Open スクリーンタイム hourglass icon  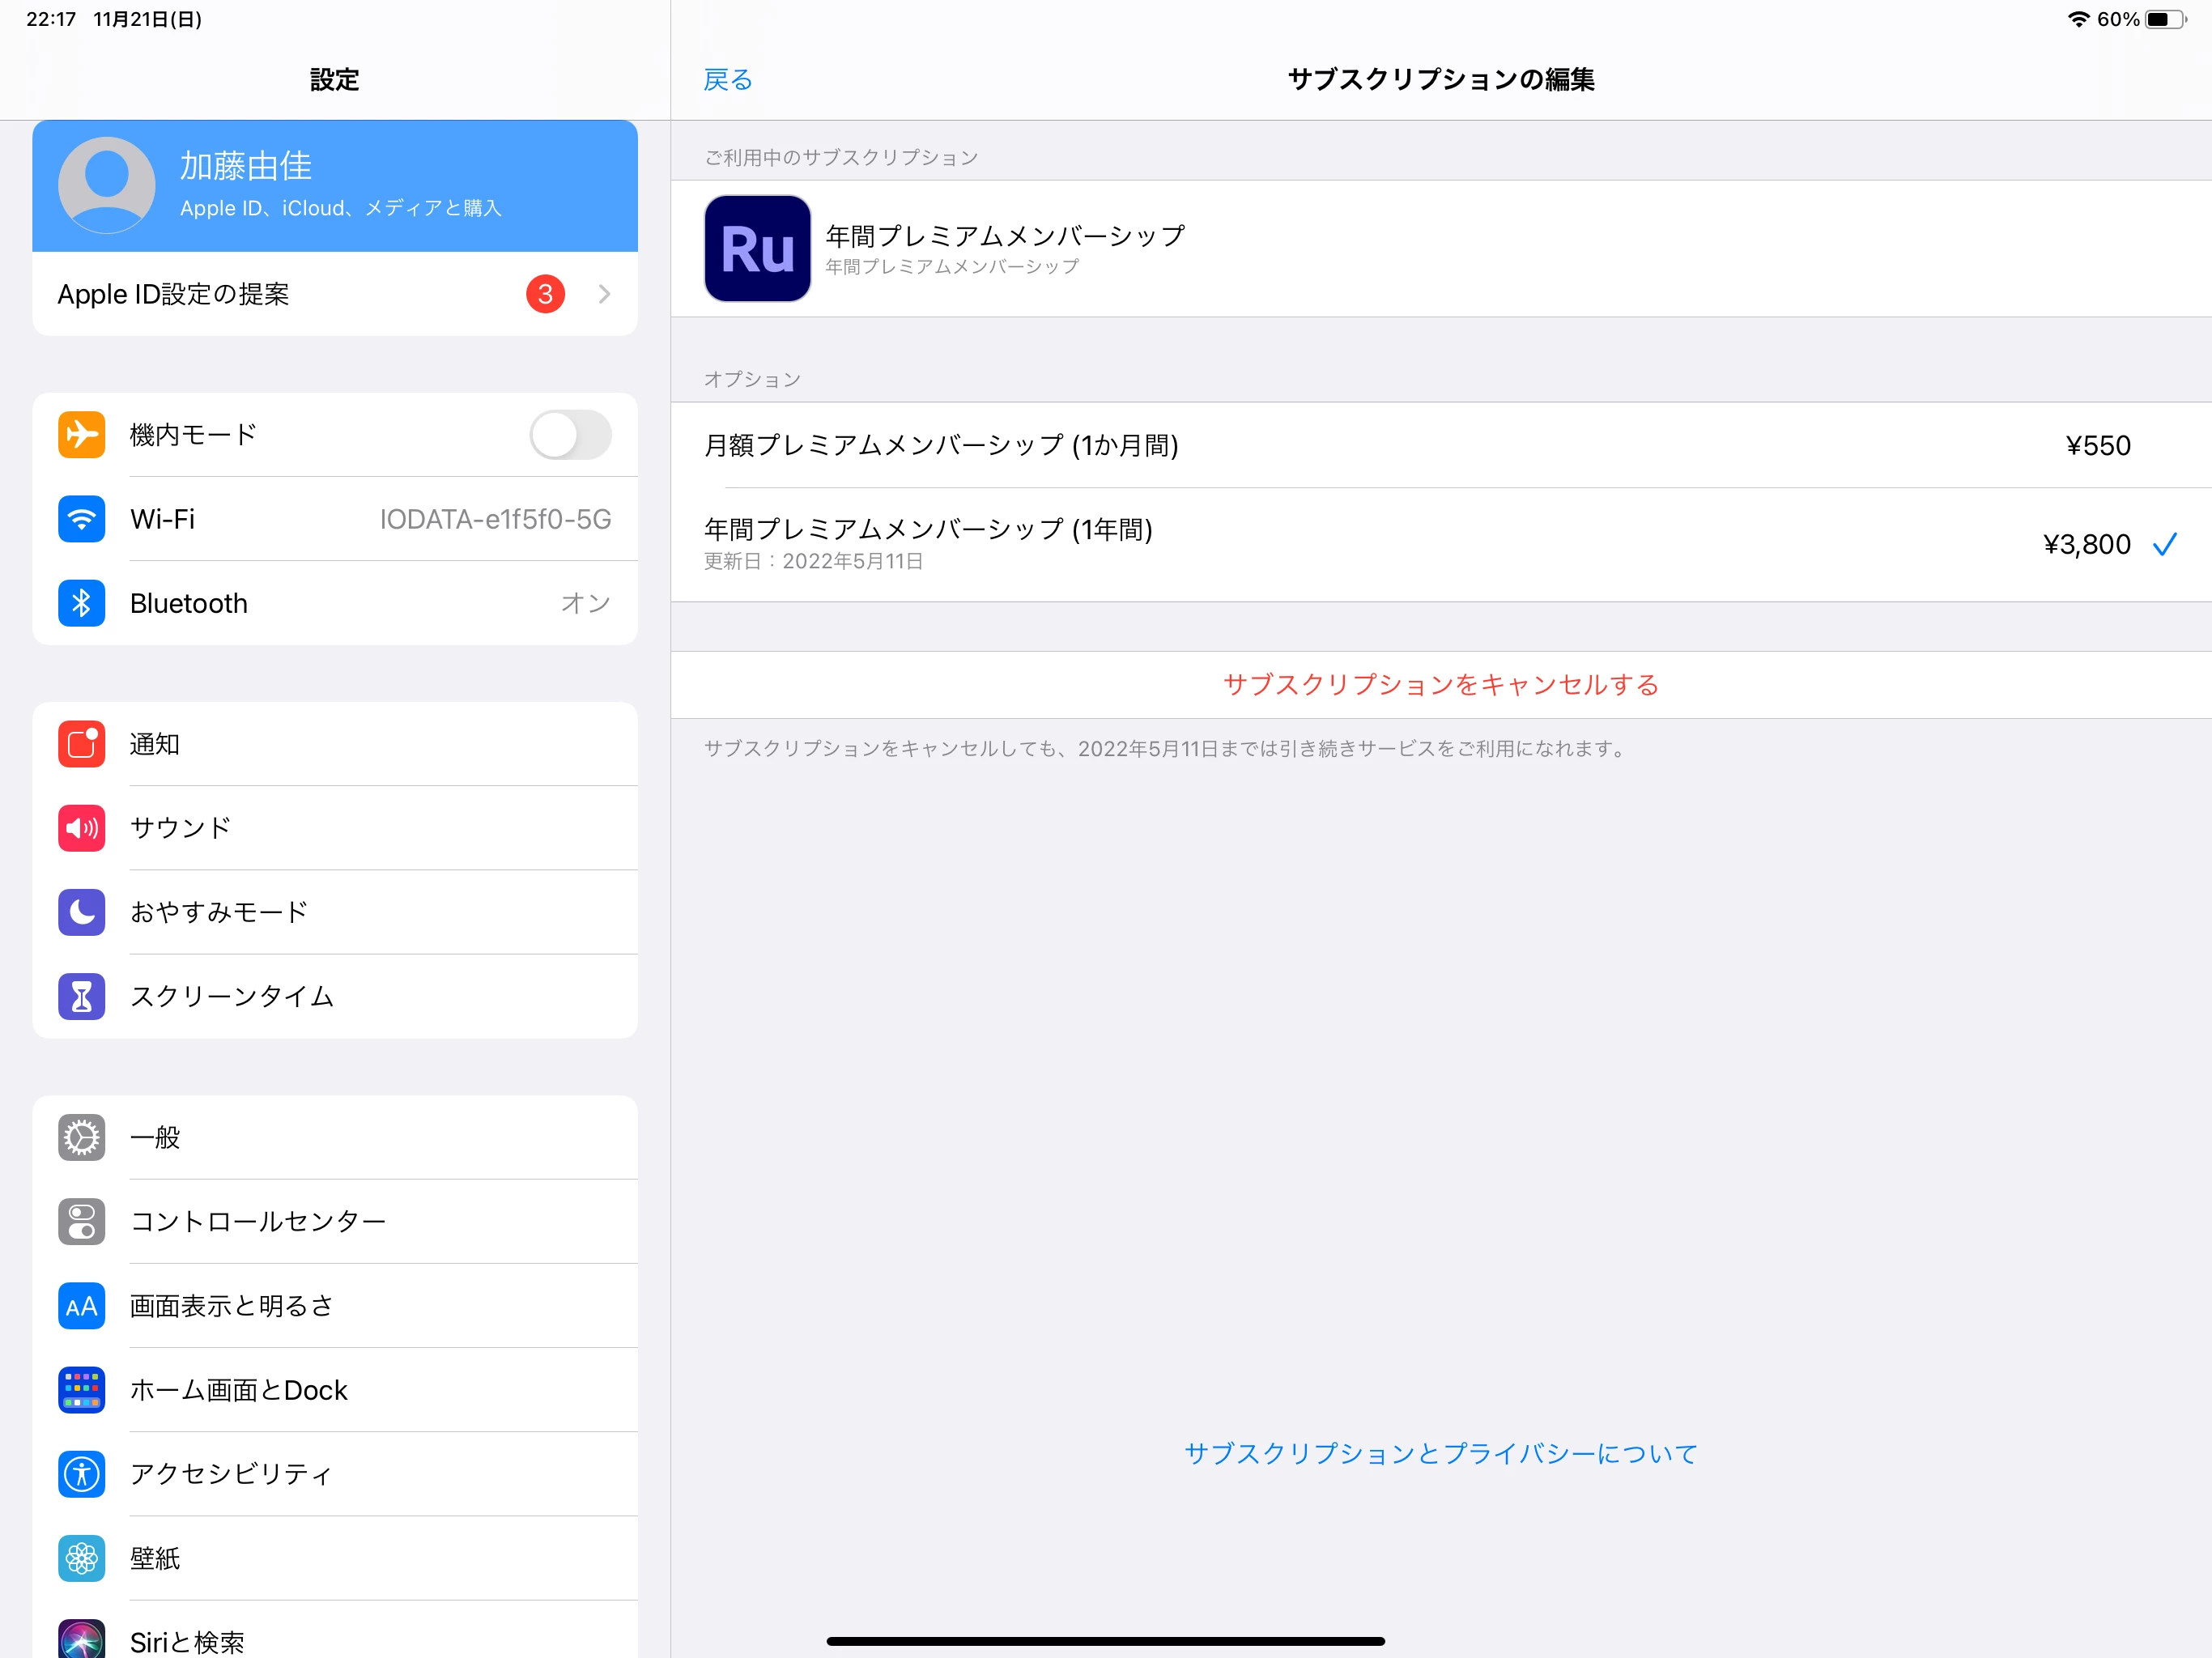tap(81, 996)
